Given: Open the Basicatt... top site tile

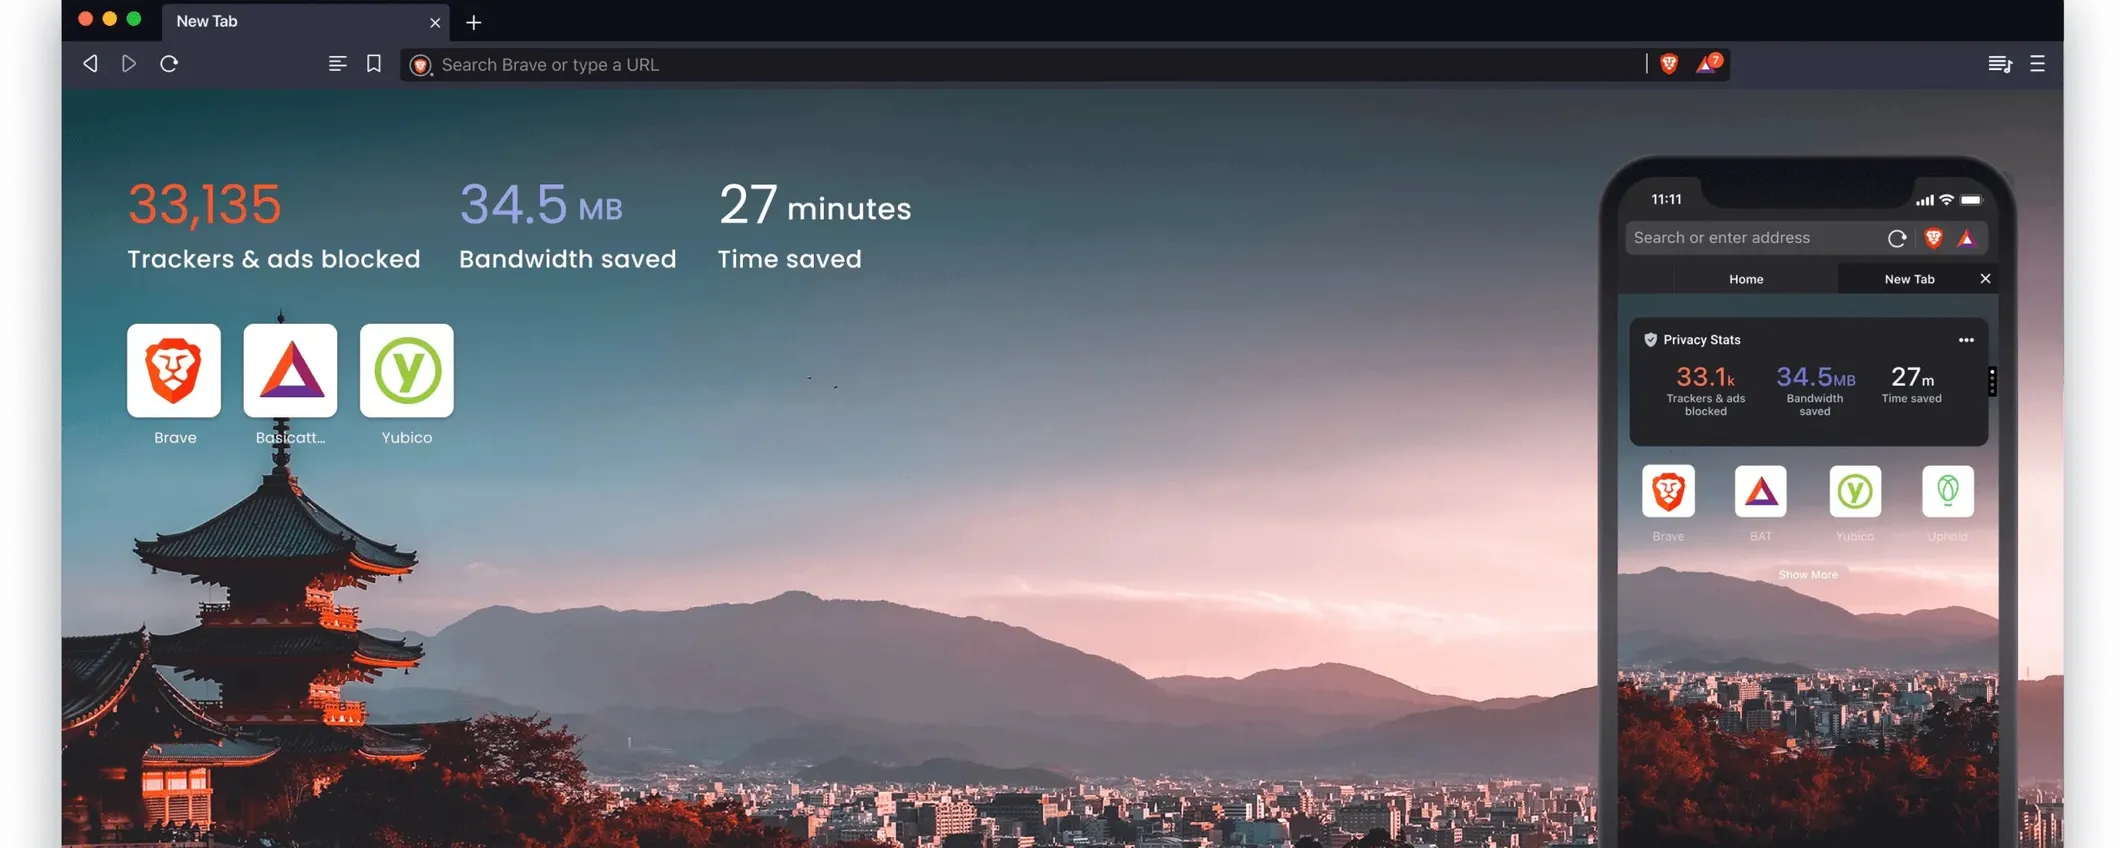Looking at the screenshot, I should pyautogui.click(x=290, y=370).
